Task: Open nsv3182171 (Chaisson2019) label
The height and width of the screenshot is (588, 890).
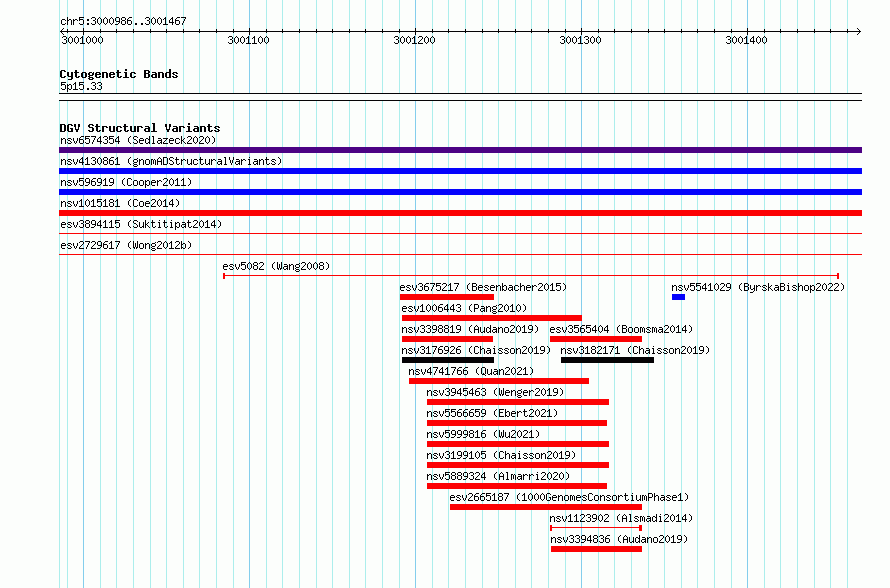Action: [x=635, y=350]
